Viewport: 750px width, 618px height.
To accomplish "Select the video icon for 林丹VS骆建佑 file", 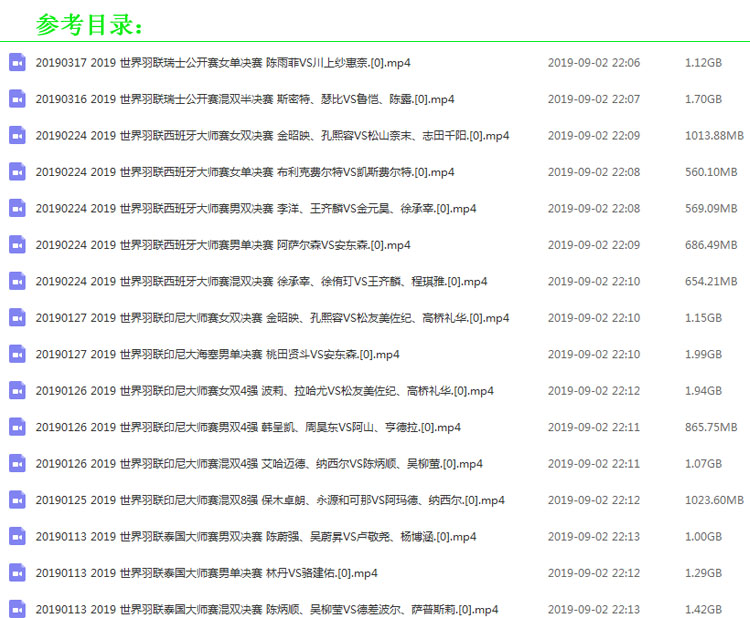I will pos(17,573).
